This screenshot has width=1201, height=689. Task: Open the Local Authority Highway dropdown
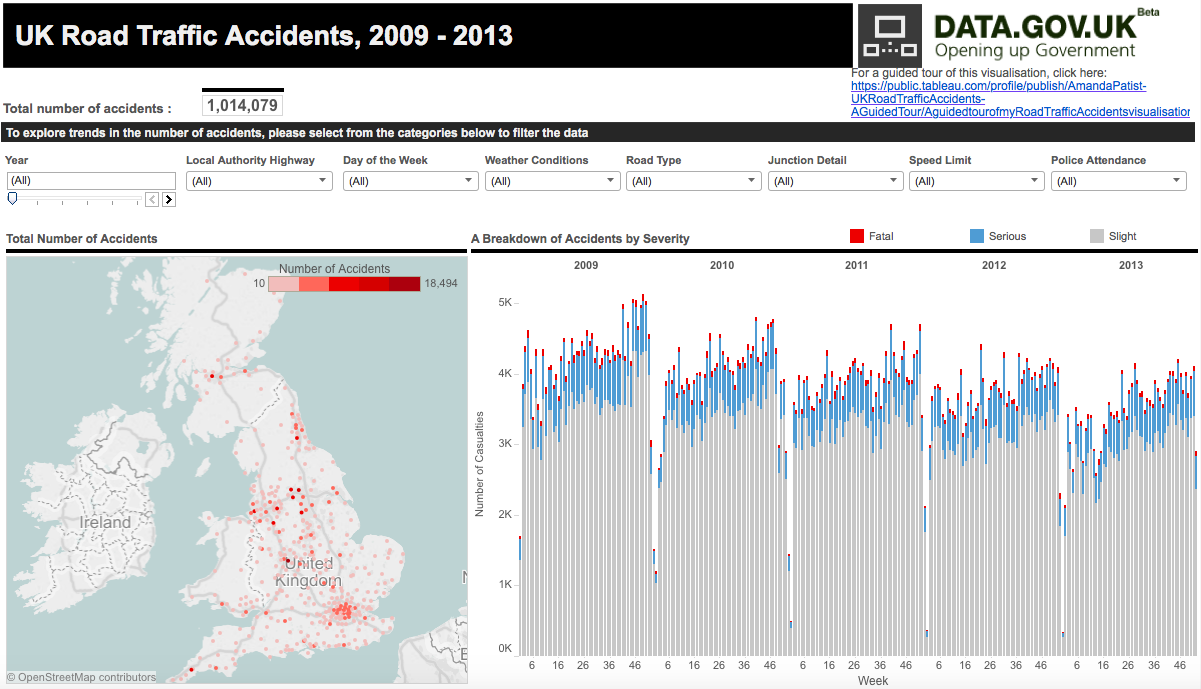click(x=258, y=181)
